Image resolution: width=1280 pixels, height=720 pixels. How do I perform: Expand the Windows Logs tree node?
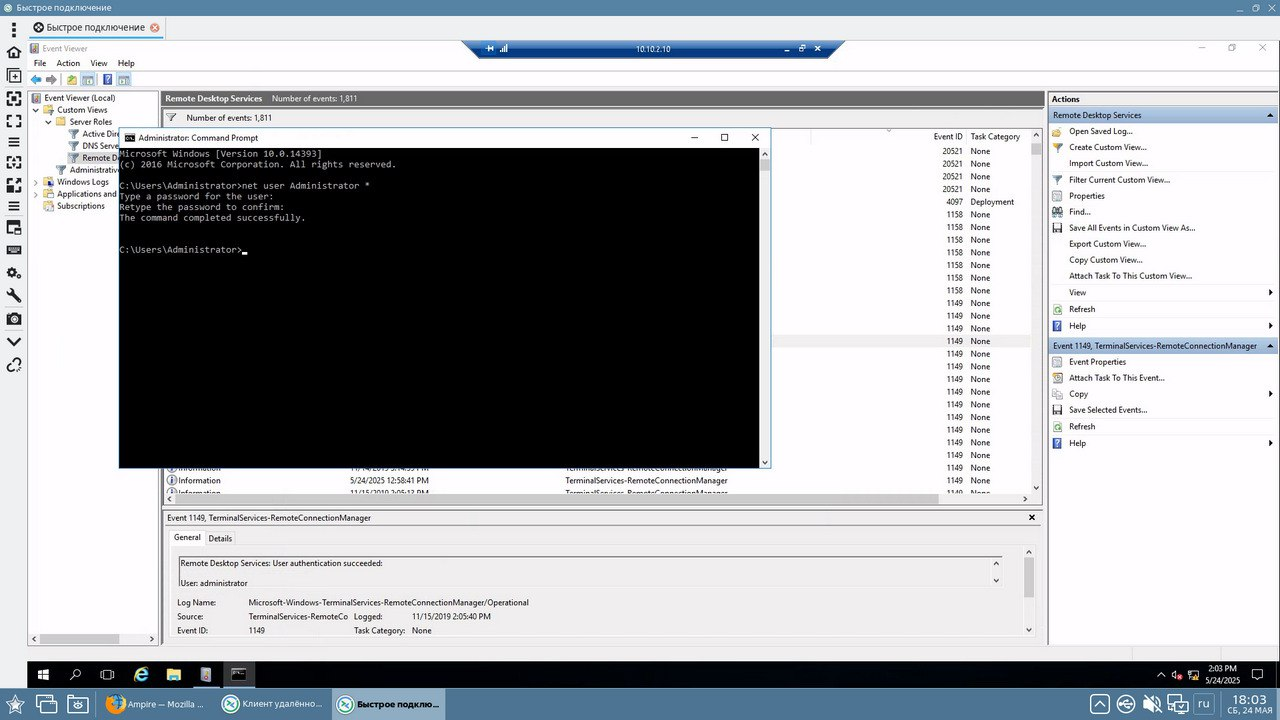[37, 182]
